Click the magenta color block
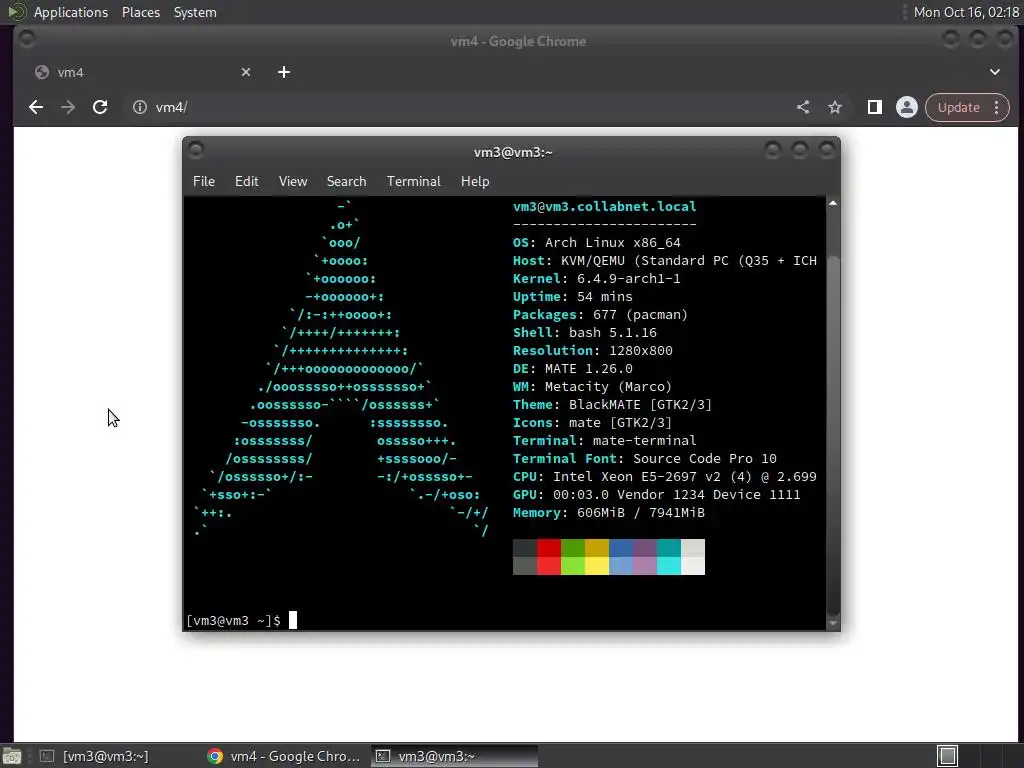The height and width of the screenshot is (768, 1024). click(x=645, y=557)
